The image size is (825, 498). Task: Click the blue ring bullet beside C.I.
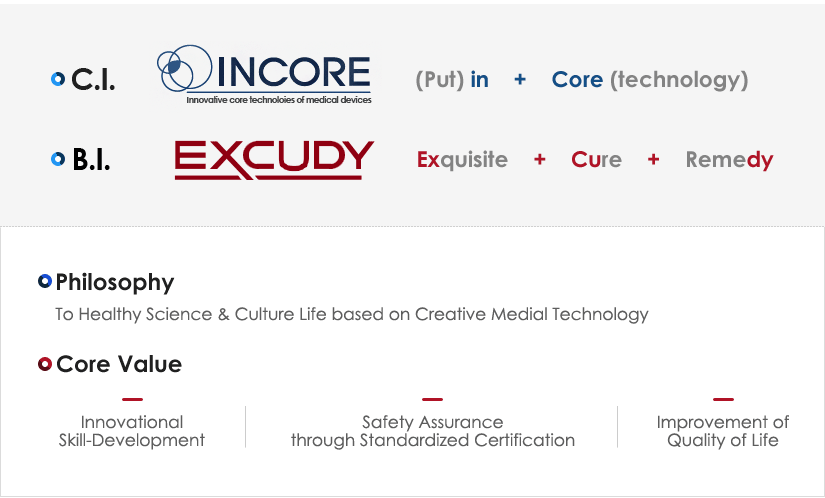coord(58,79)
